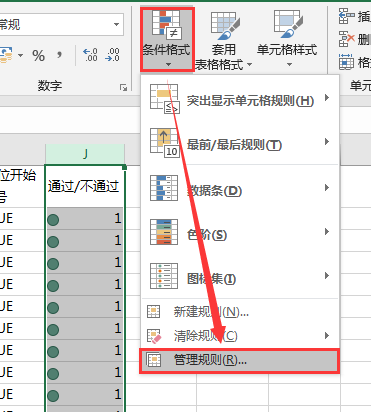Click the New Rule icon
Screen dimensions: 371x412
click(x=154, y=312)
